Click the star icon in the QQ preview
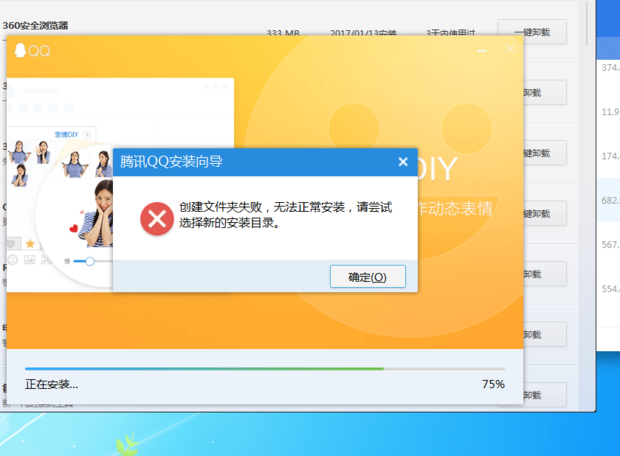Image resolution: width=620 pixels, height=456 pixels. [x=30, y=244]
